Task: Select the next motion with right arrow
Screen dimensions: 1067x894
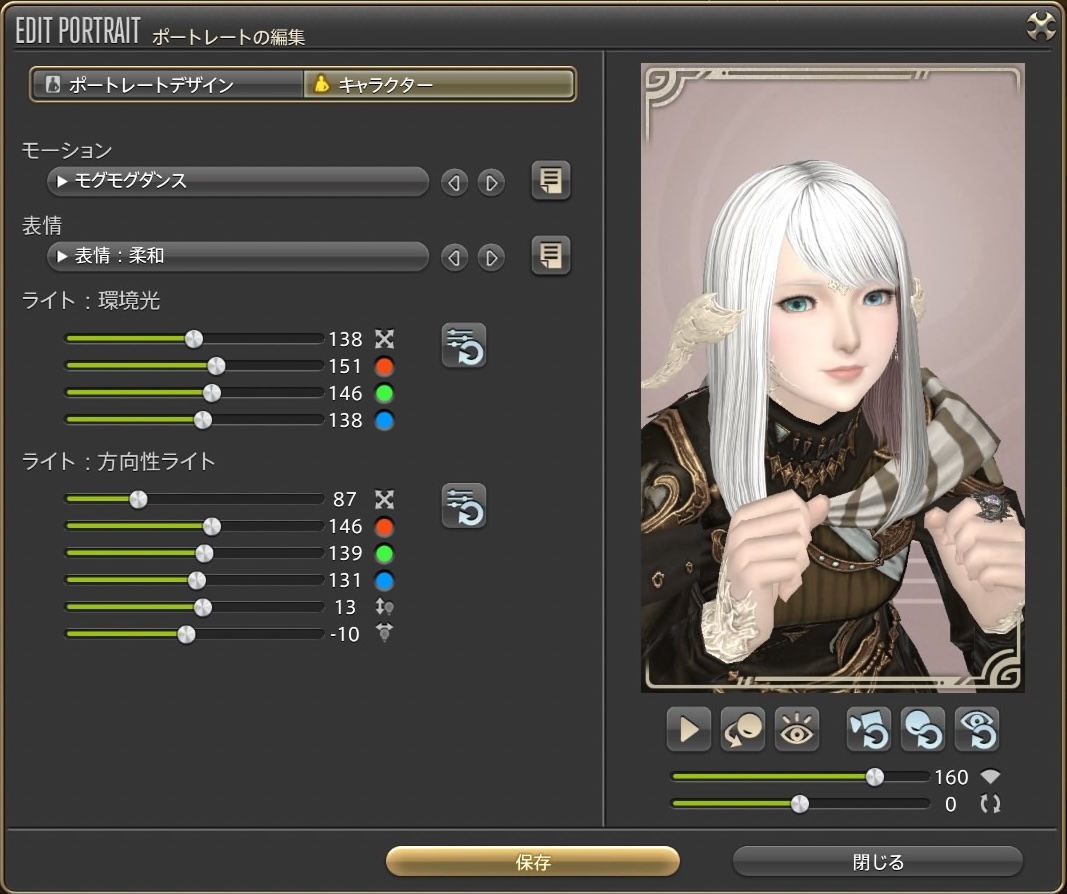Action: pos(490,183)
